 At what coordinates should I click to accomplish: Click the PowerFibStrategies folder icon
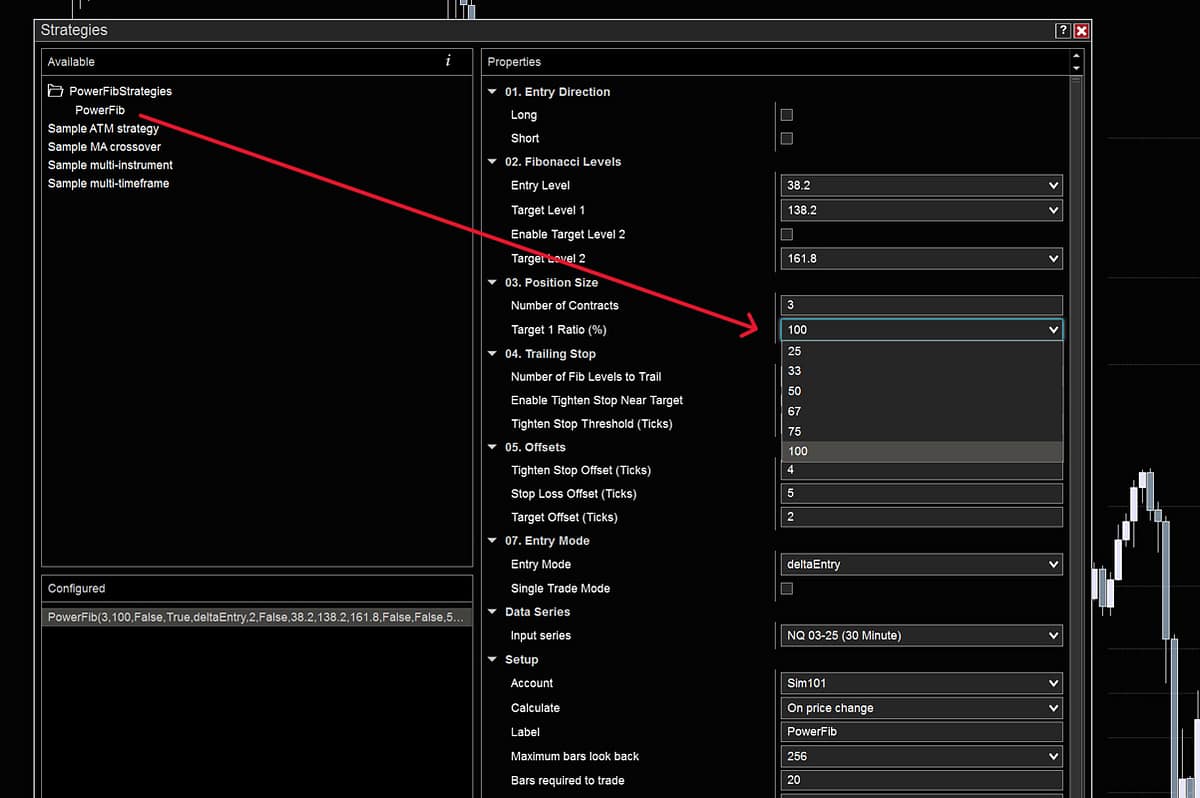(x=56, y=91)
